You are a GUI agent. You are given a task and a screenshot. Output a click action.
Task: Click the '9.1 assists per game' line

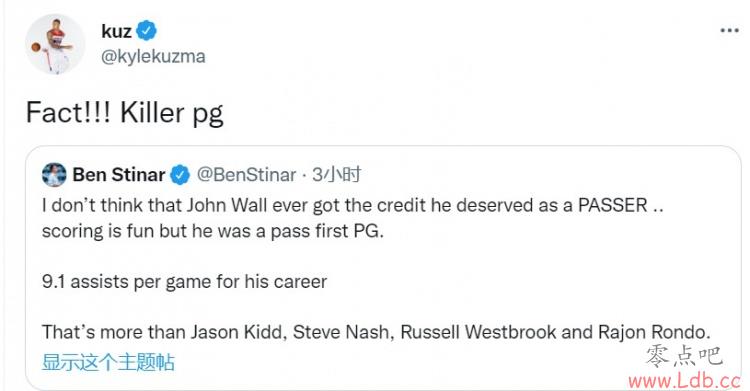(x=184, y=281)
